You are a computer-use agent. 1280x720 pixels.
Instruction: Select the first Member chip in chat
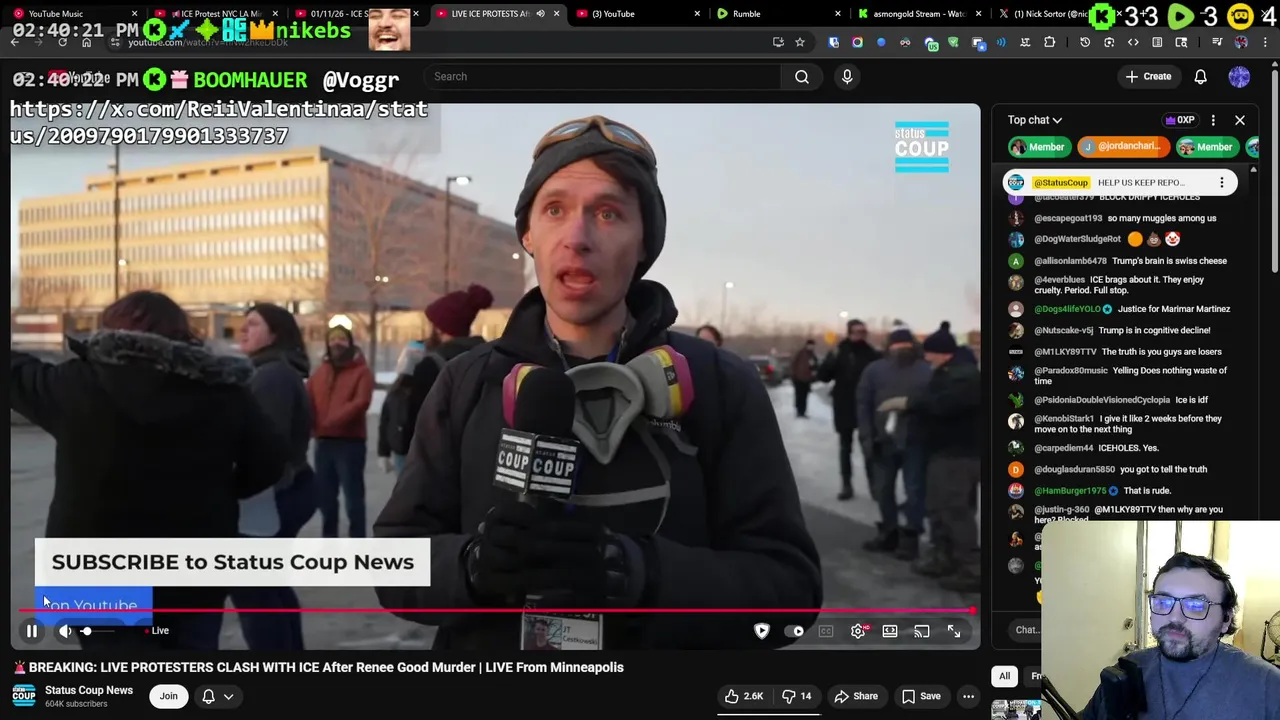1038,147
